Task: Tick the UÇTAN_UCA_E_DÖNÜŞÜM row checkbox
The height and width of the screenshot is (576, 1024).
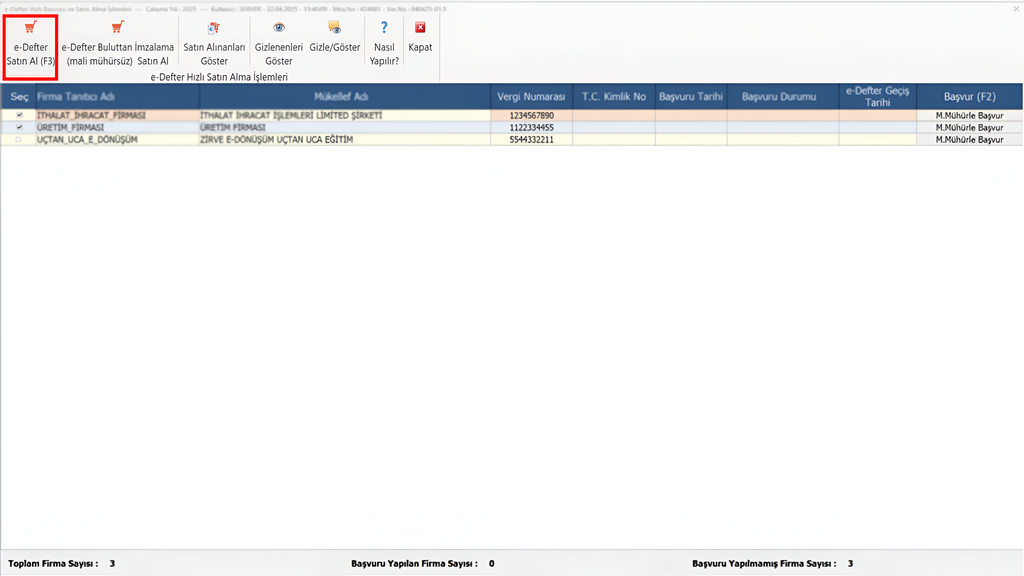Action: [x=18, y=140]
